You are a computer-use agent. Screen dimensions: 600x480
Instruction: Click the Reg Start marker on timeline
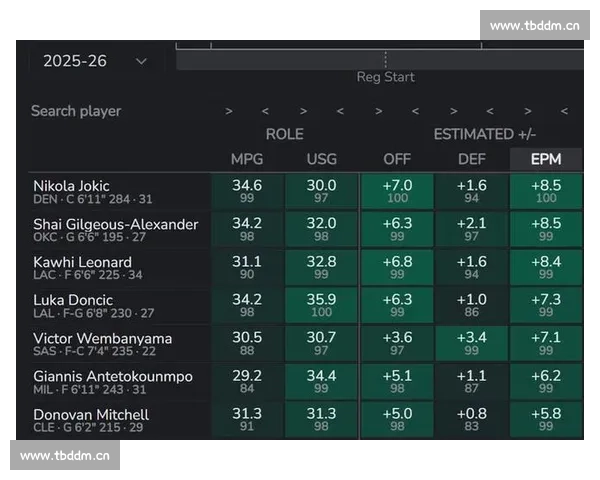click(385, 77)
